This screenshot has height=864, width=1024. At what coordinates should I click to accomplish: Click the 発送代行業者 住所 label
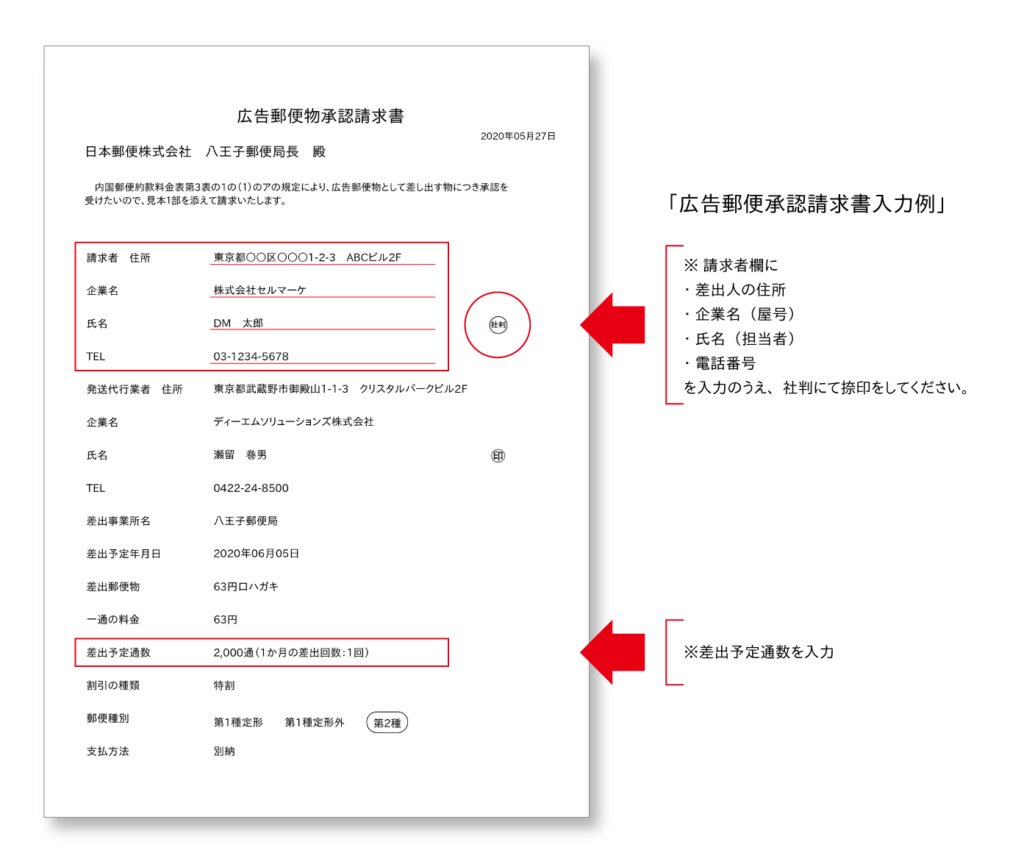(x=135, y=389)
